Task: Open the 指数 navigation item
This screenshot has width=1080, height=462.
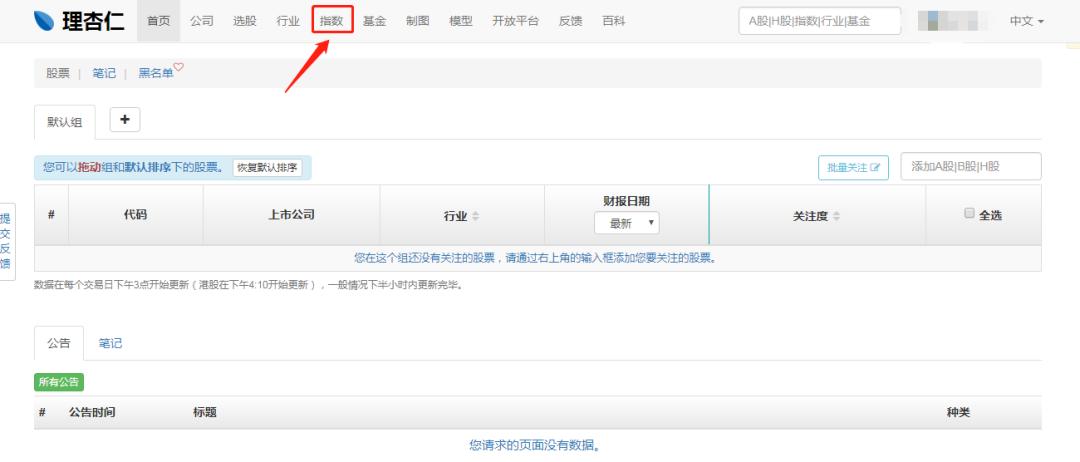Action: pos(331,21)
